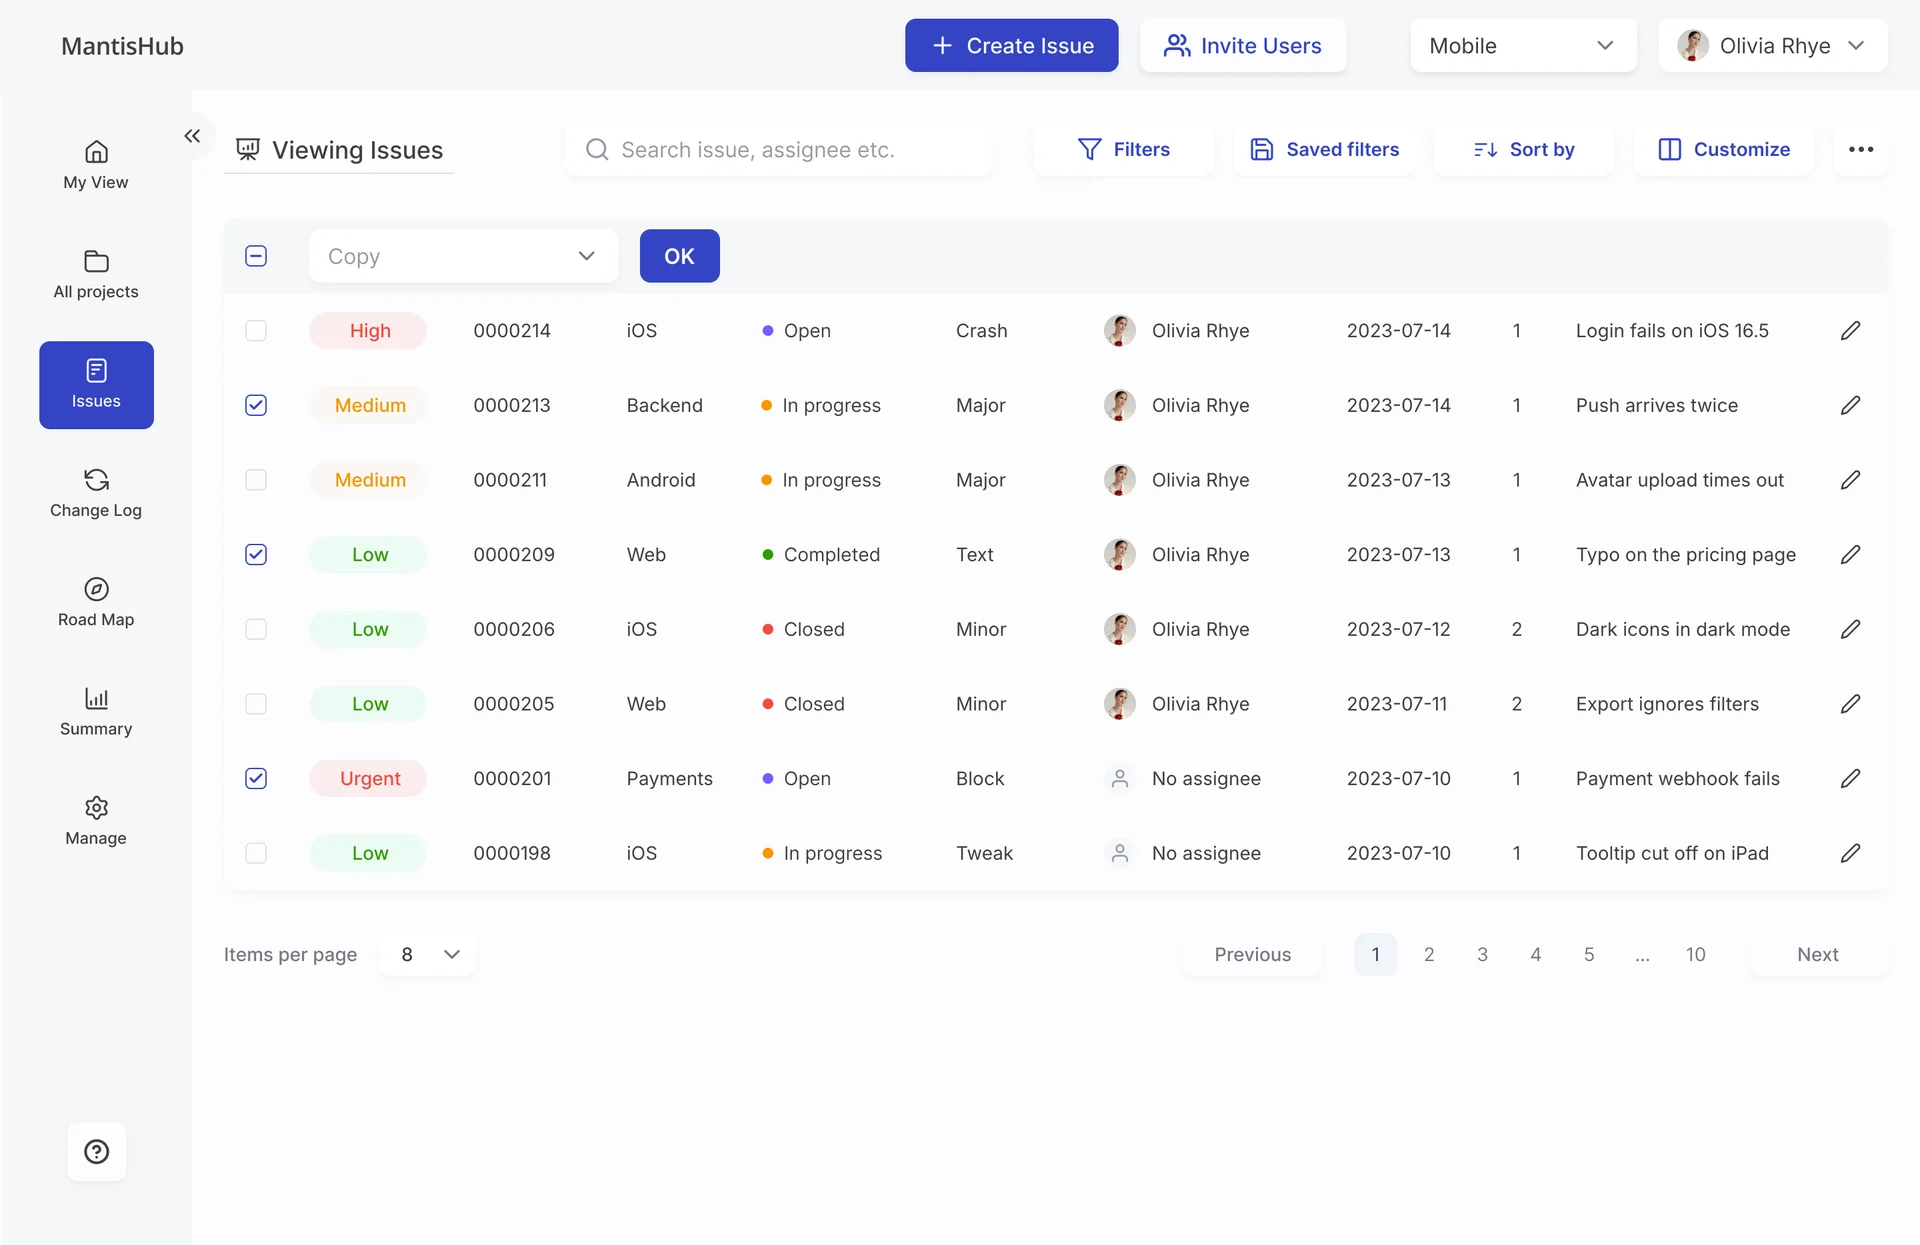
Task: Jump to page 2
Action: [x=1429, y=954]
